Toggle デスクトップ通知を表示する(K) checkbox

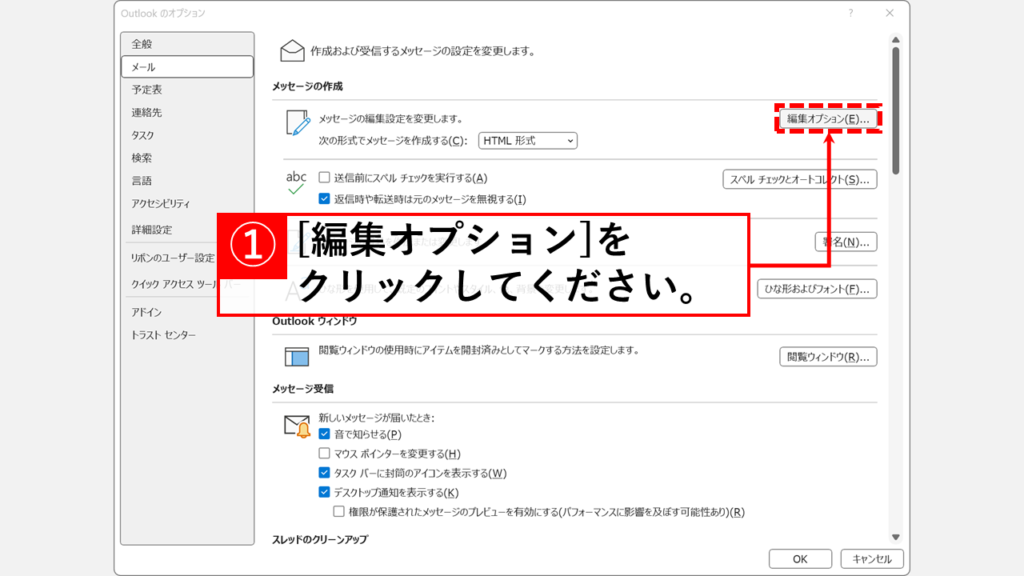click(x=324, y=492)
